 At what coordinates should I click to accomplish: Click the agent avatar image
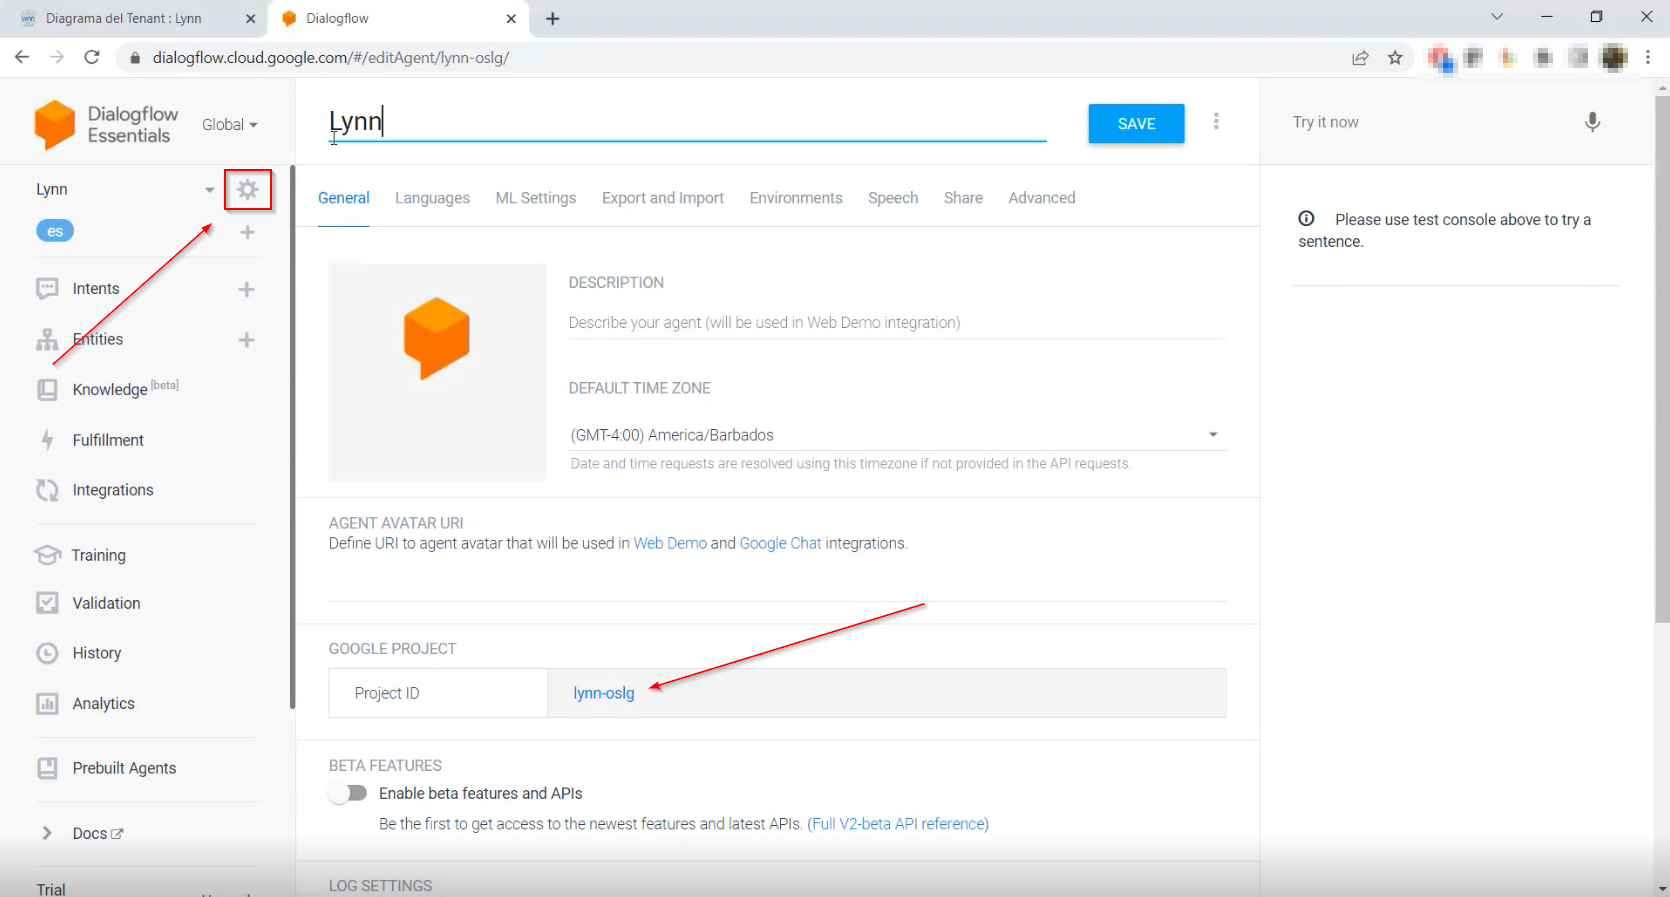tap(437, 372)
